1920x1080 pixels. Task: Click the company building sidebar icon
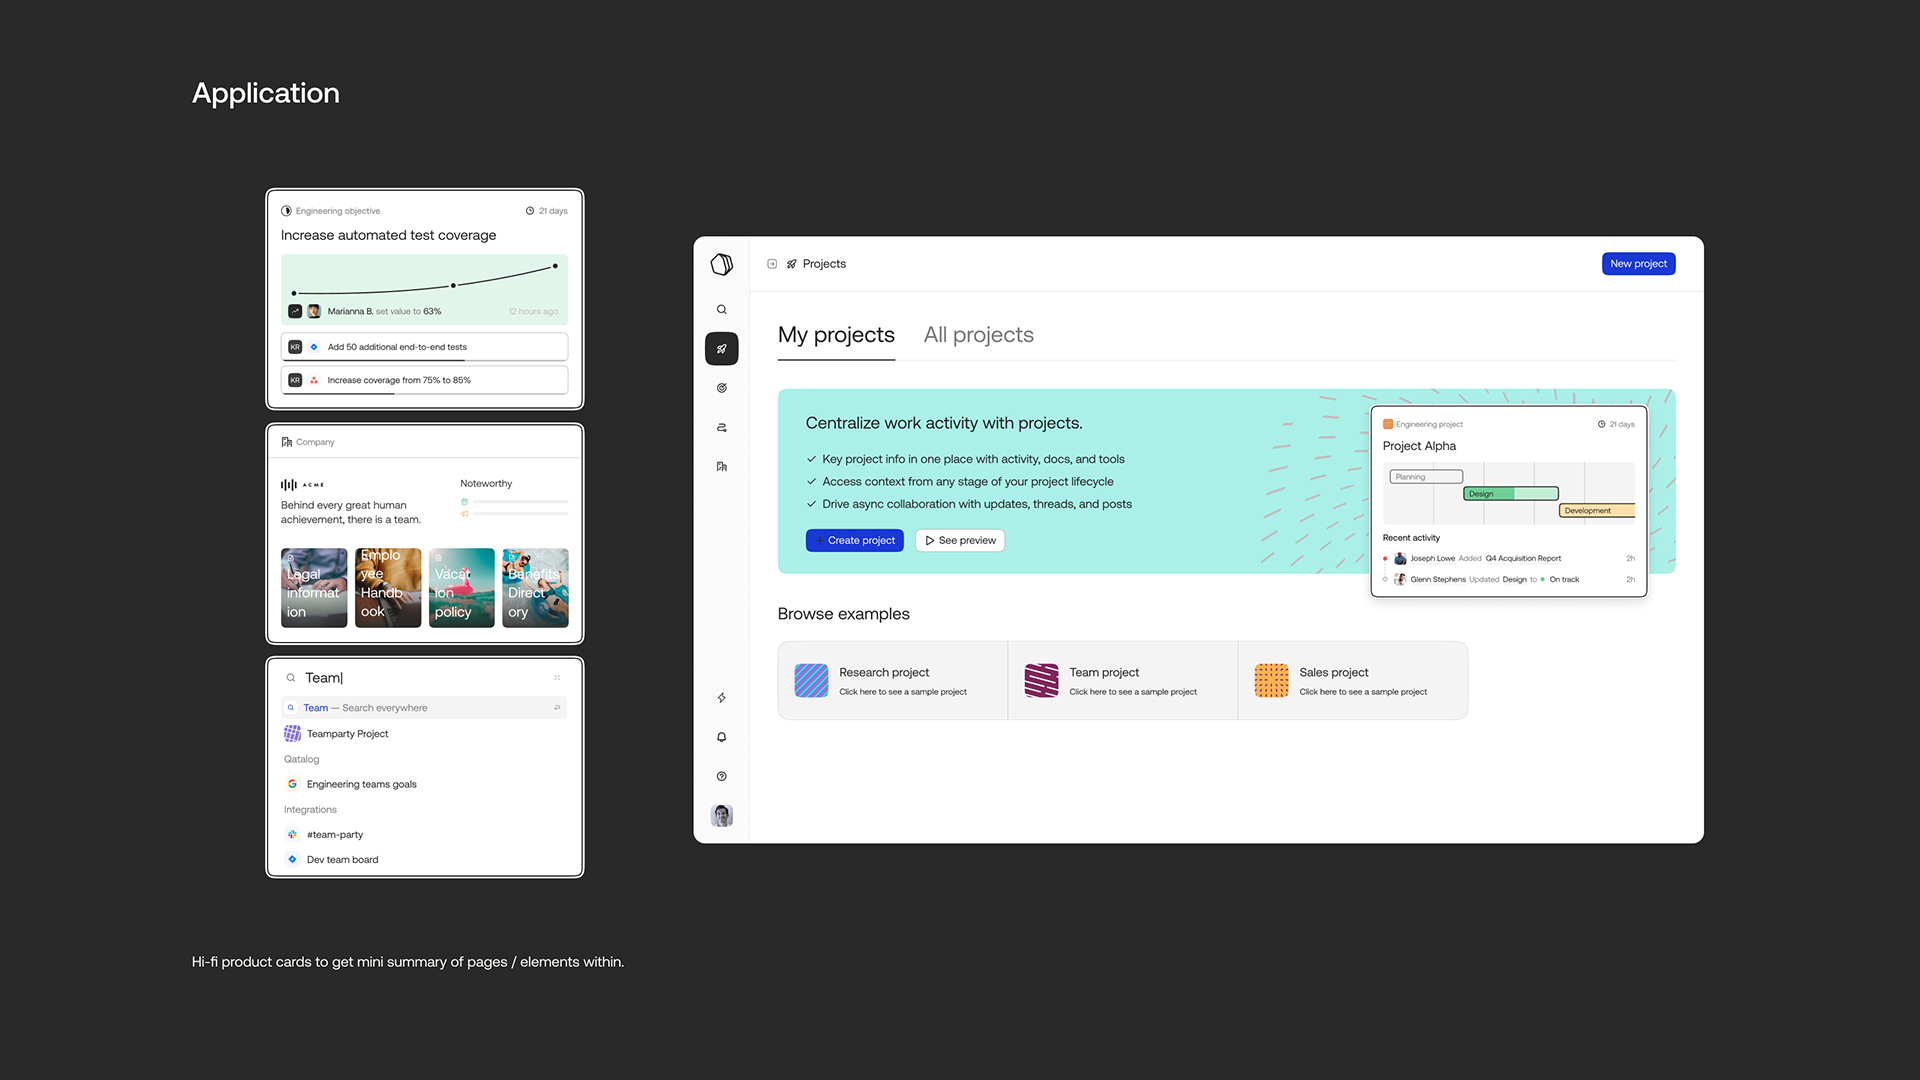tap(721, 466)
